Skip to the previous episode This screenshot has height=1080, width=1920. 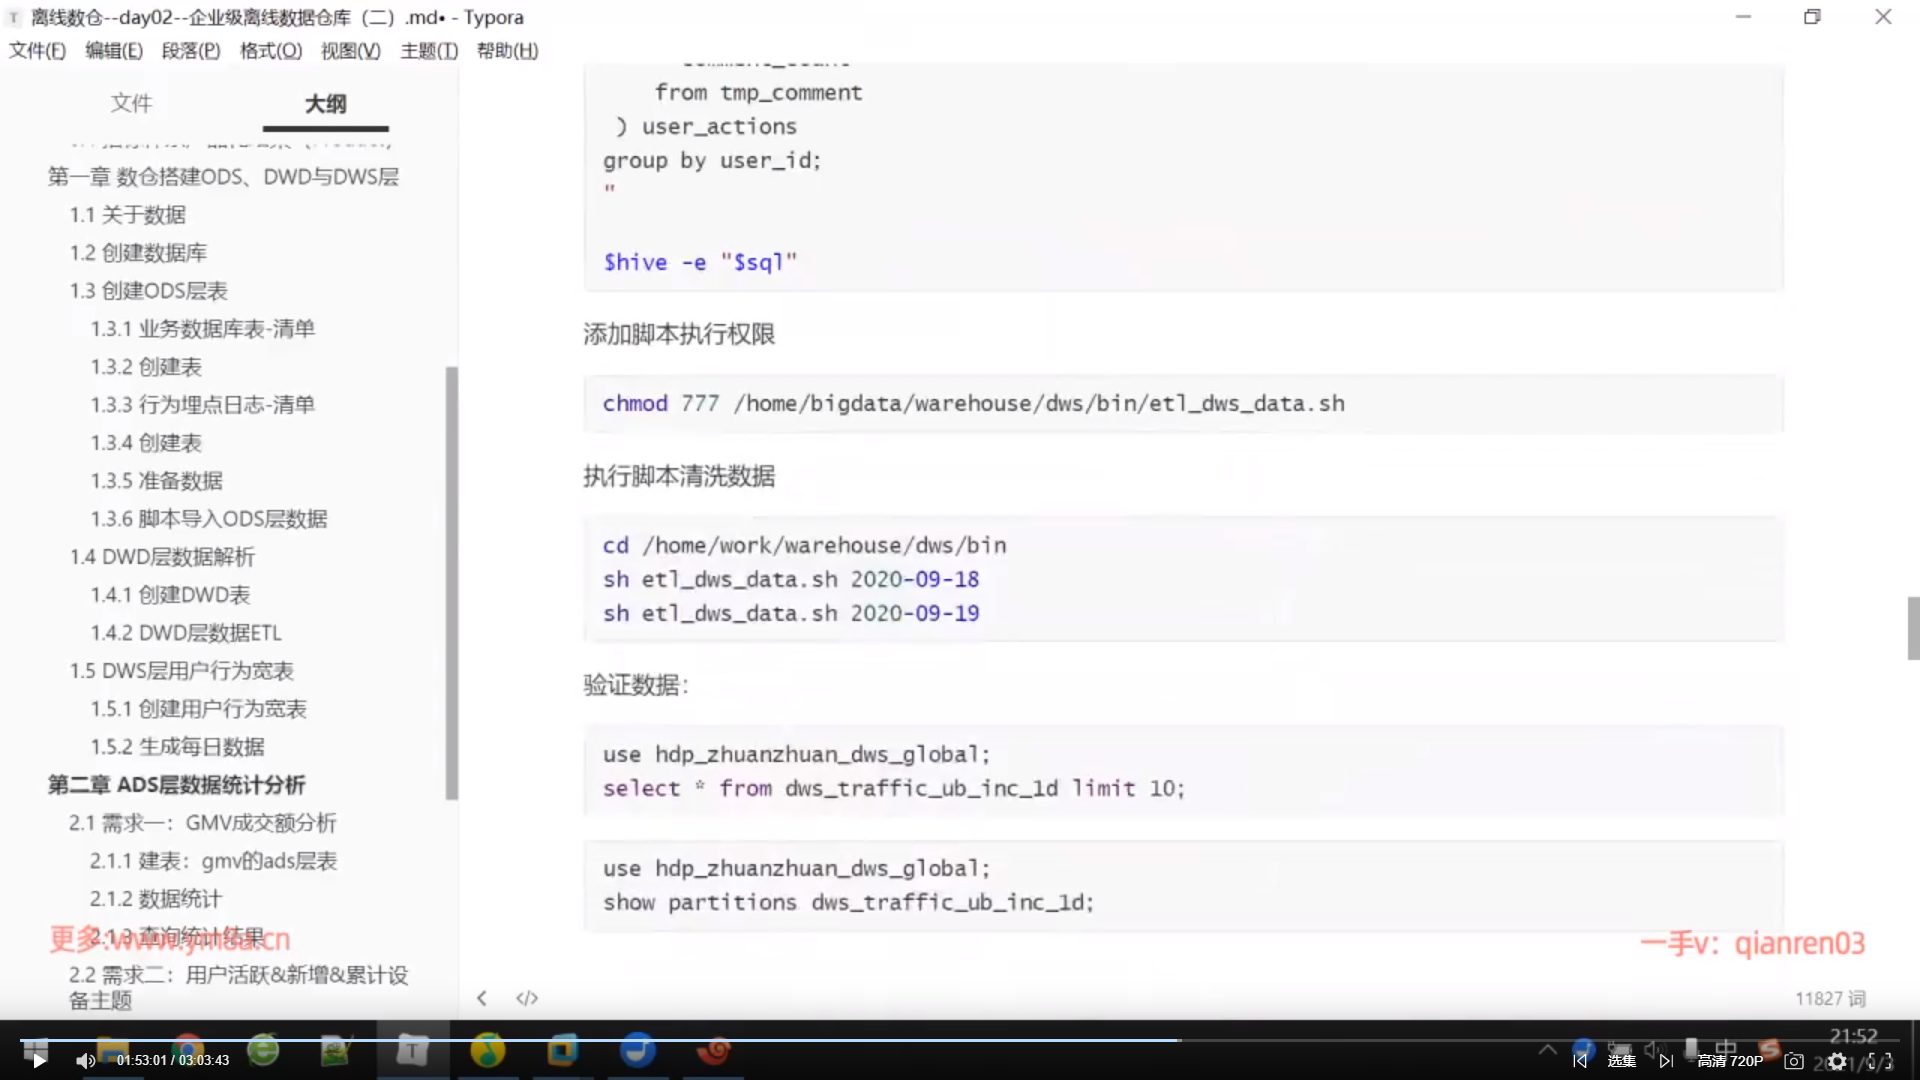[1580, 1061]
